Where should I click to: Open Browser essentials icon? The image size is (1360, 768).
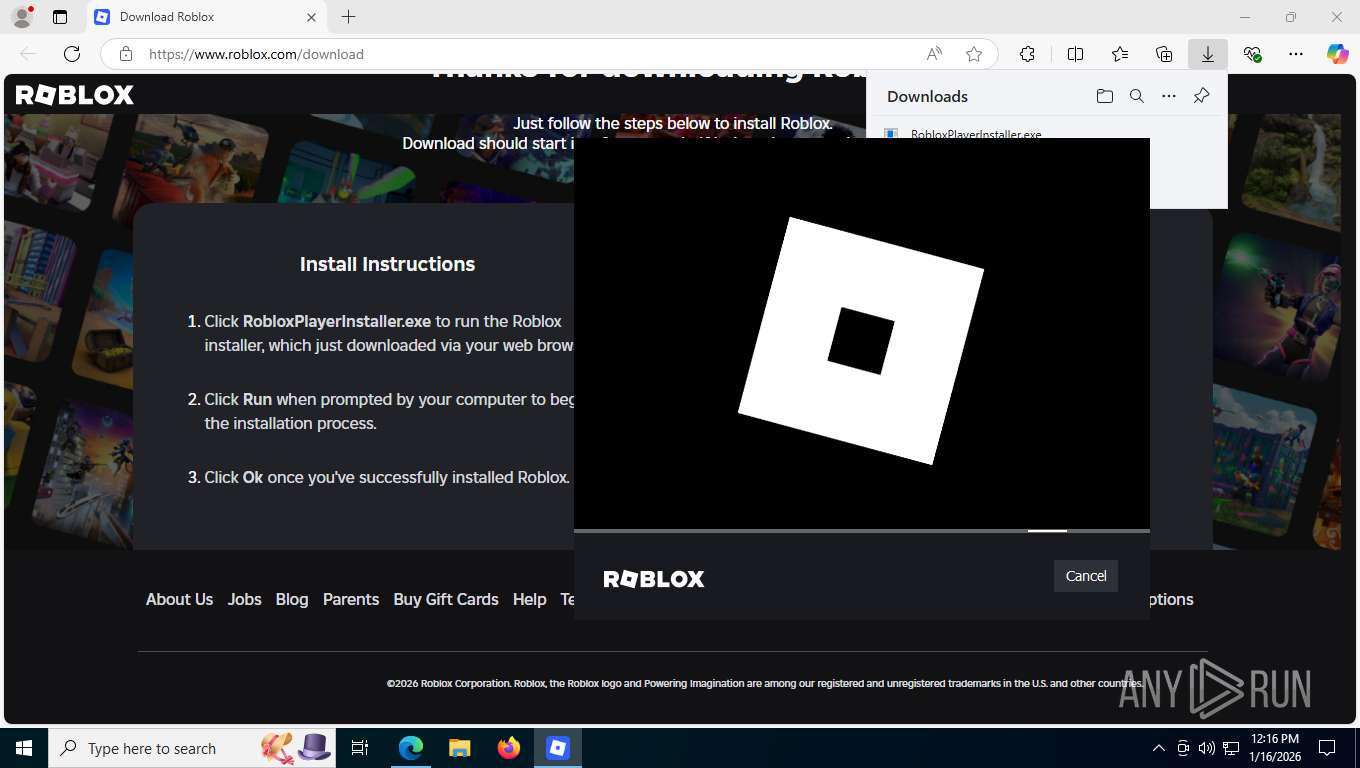[1252, 54]
